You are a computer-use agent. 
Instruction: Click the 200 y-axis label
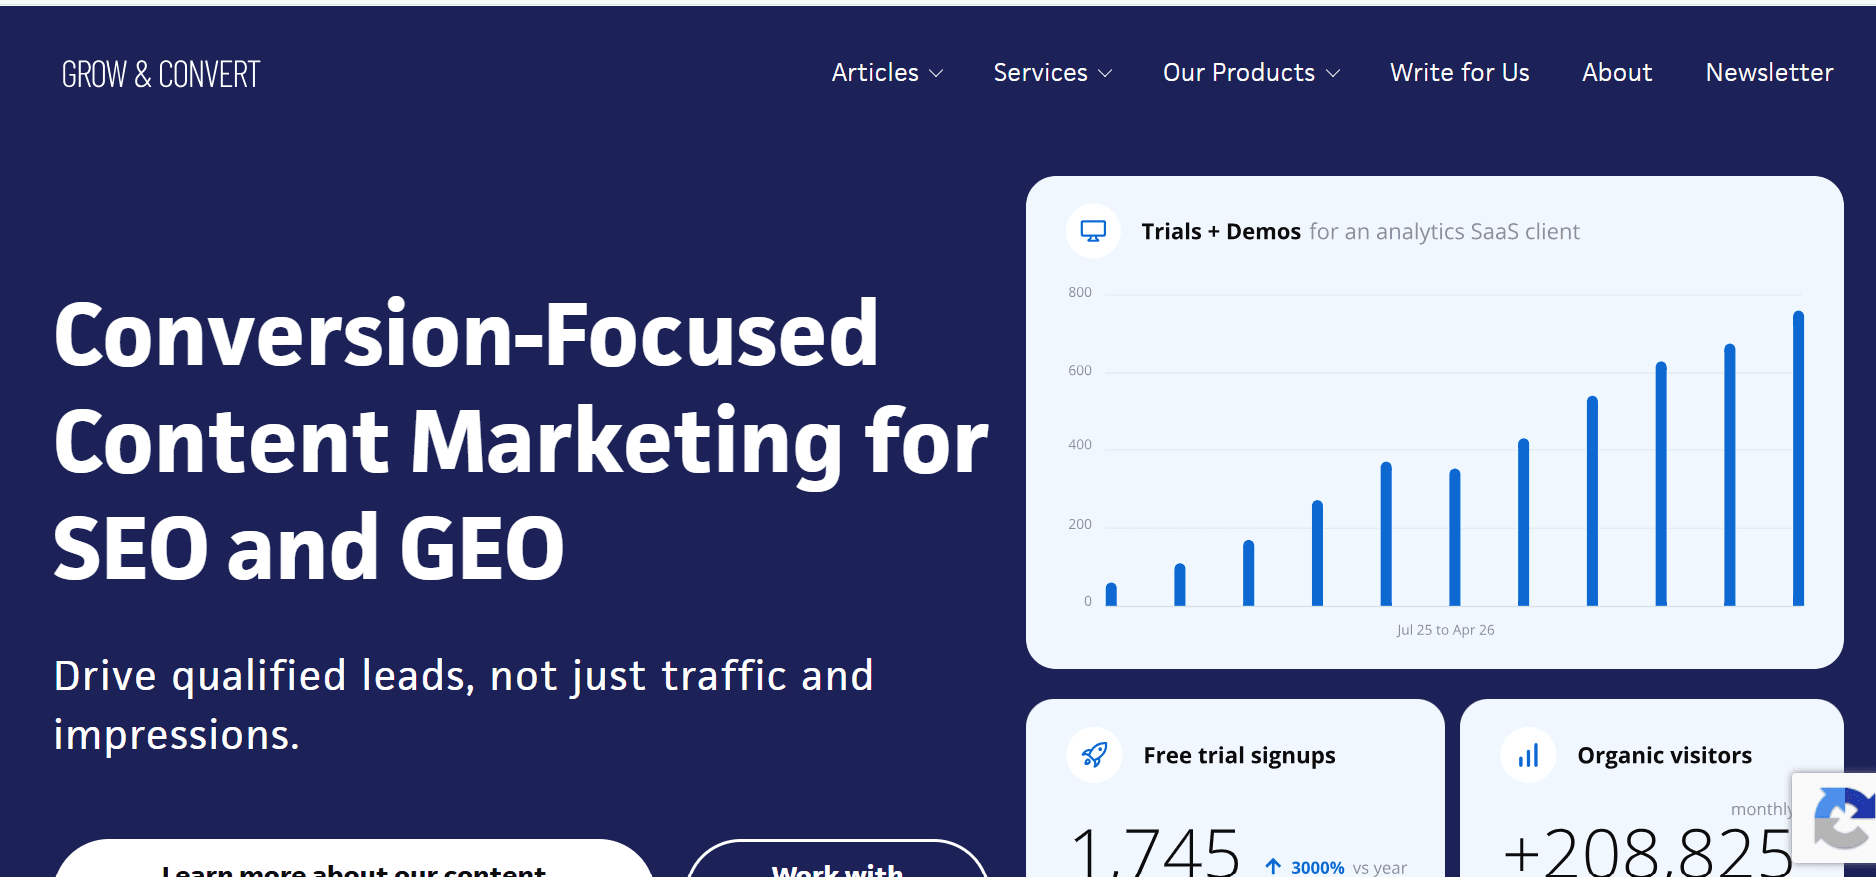tap(1079, 524)
